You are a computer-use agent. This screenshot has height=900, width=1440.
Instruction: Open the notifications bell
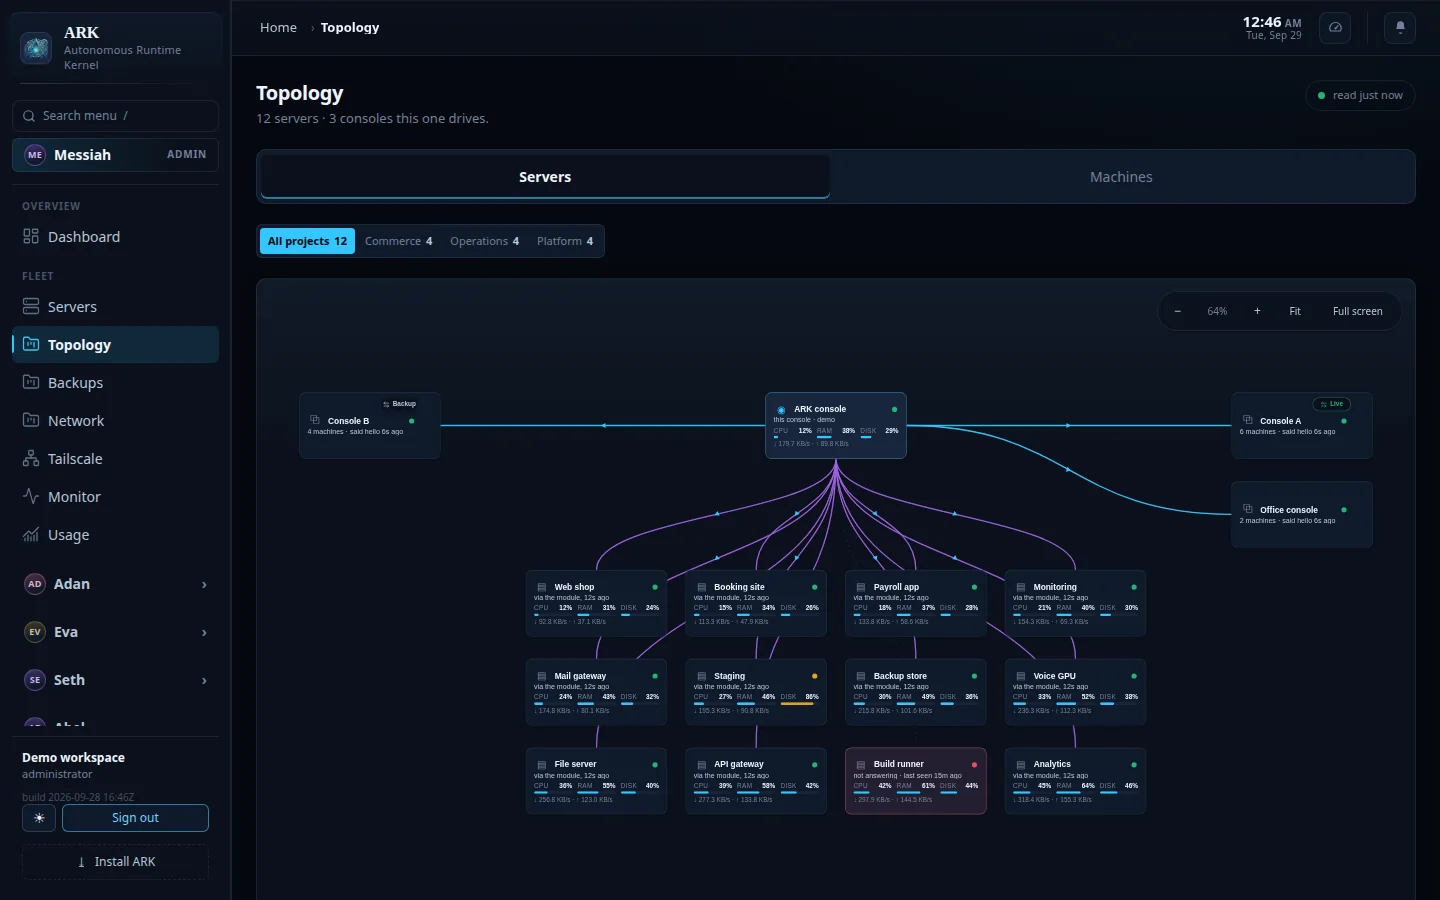[1400, 28]
